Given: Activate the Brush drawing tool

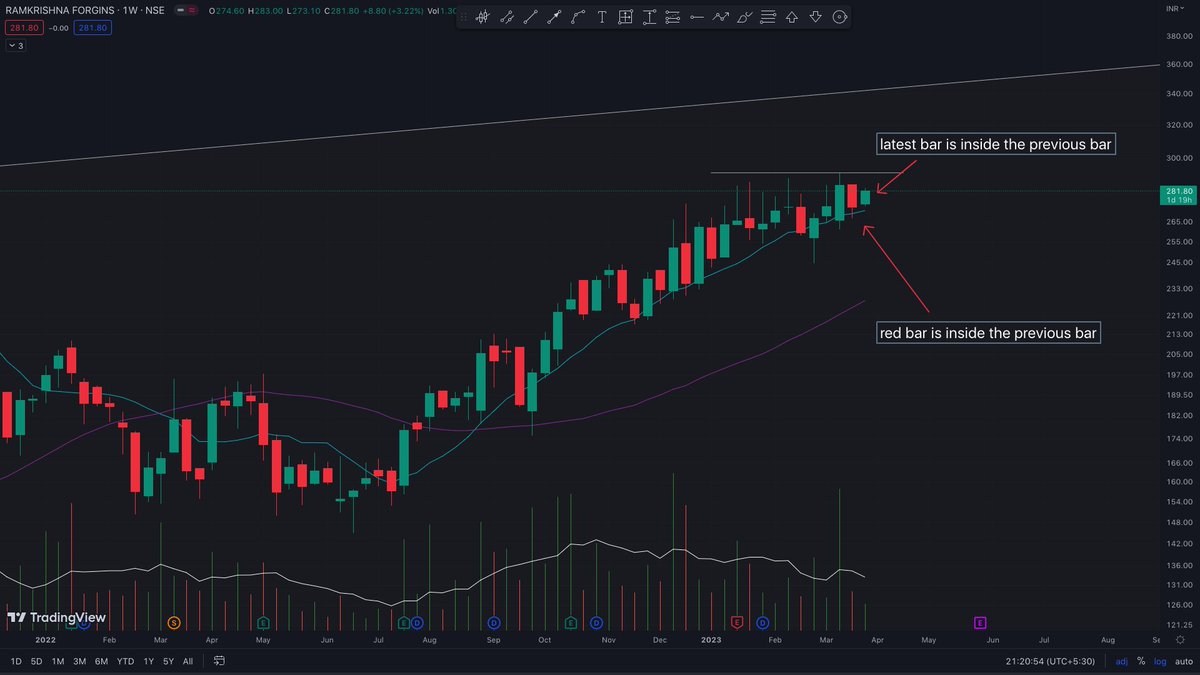Looking at the screenshot, I should pos(744,17).
